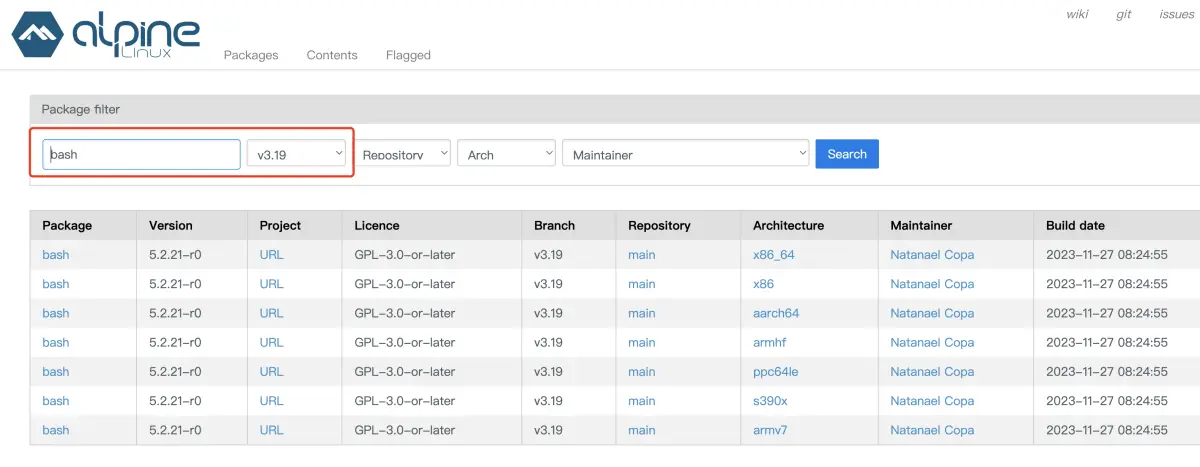Click the URL link in first row
The height and width of the screenshot is (467, 1200).
(271, 255)
